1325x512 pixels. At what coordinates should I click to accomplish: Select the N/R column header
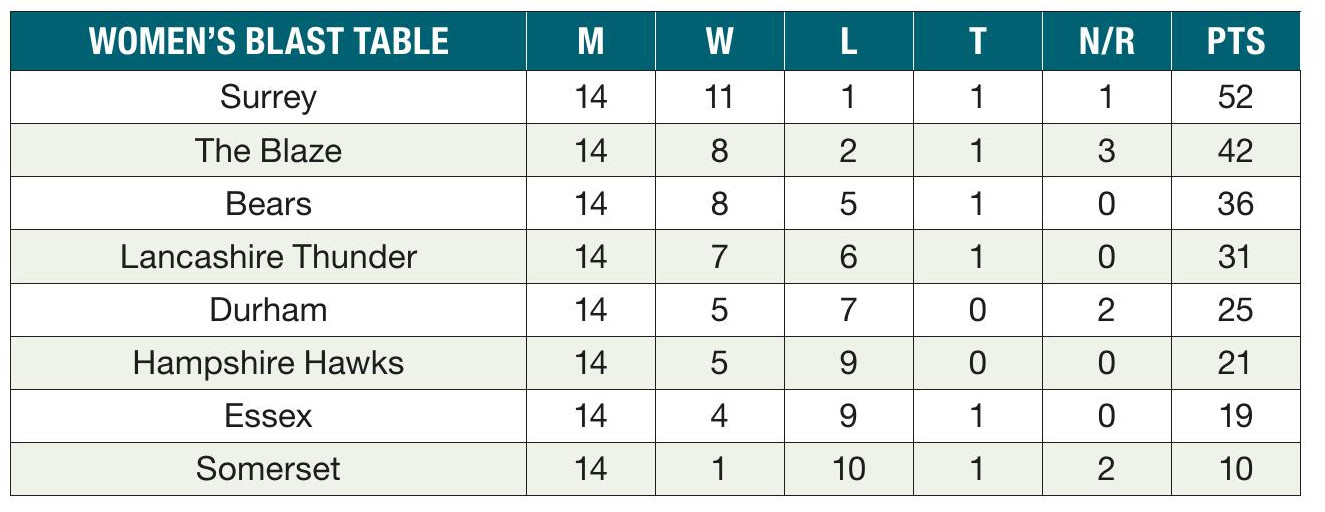pos(1105,42)
